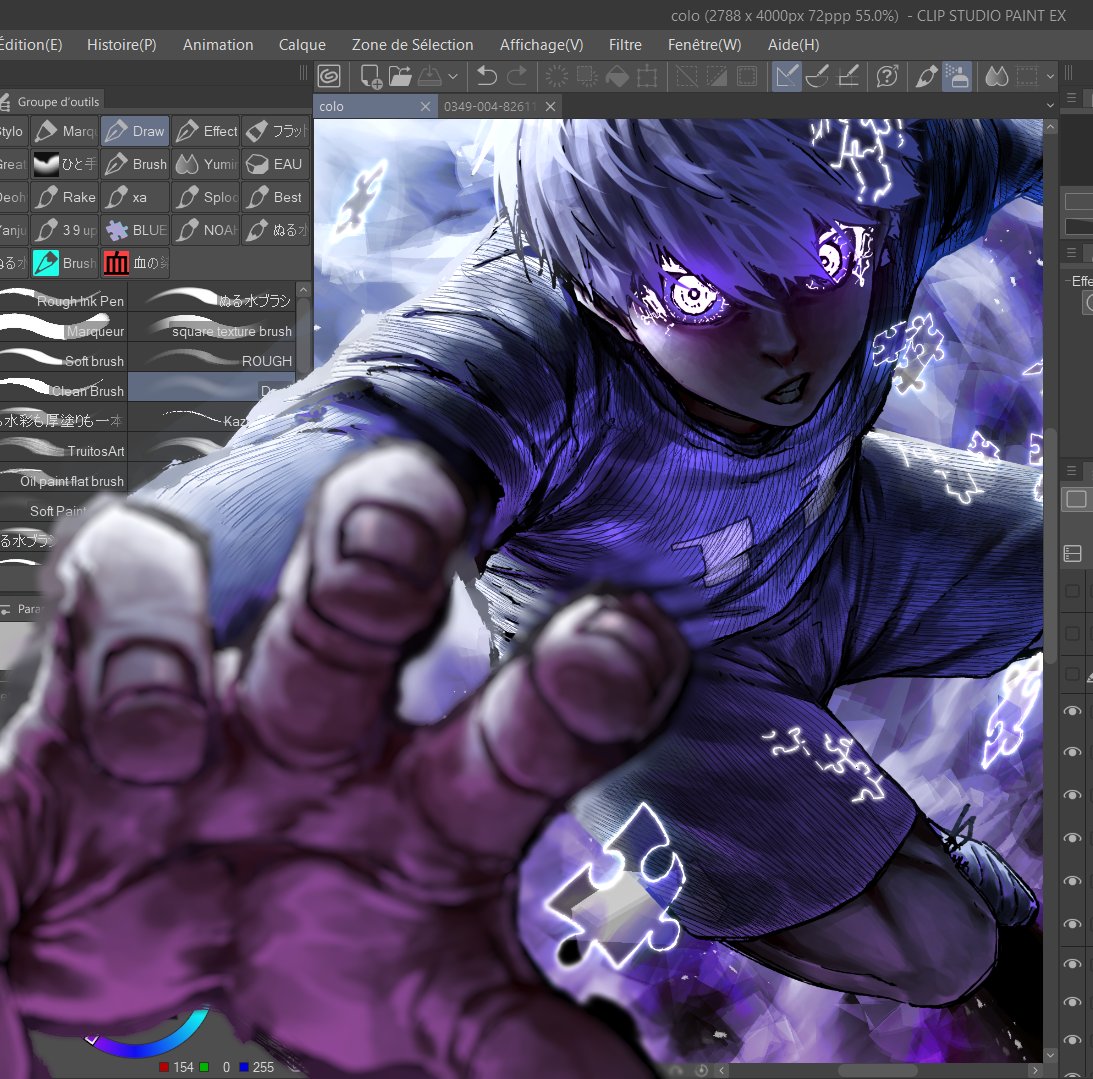Hide the topmost layer showing an eye icon

click(x=1072, y=710)
